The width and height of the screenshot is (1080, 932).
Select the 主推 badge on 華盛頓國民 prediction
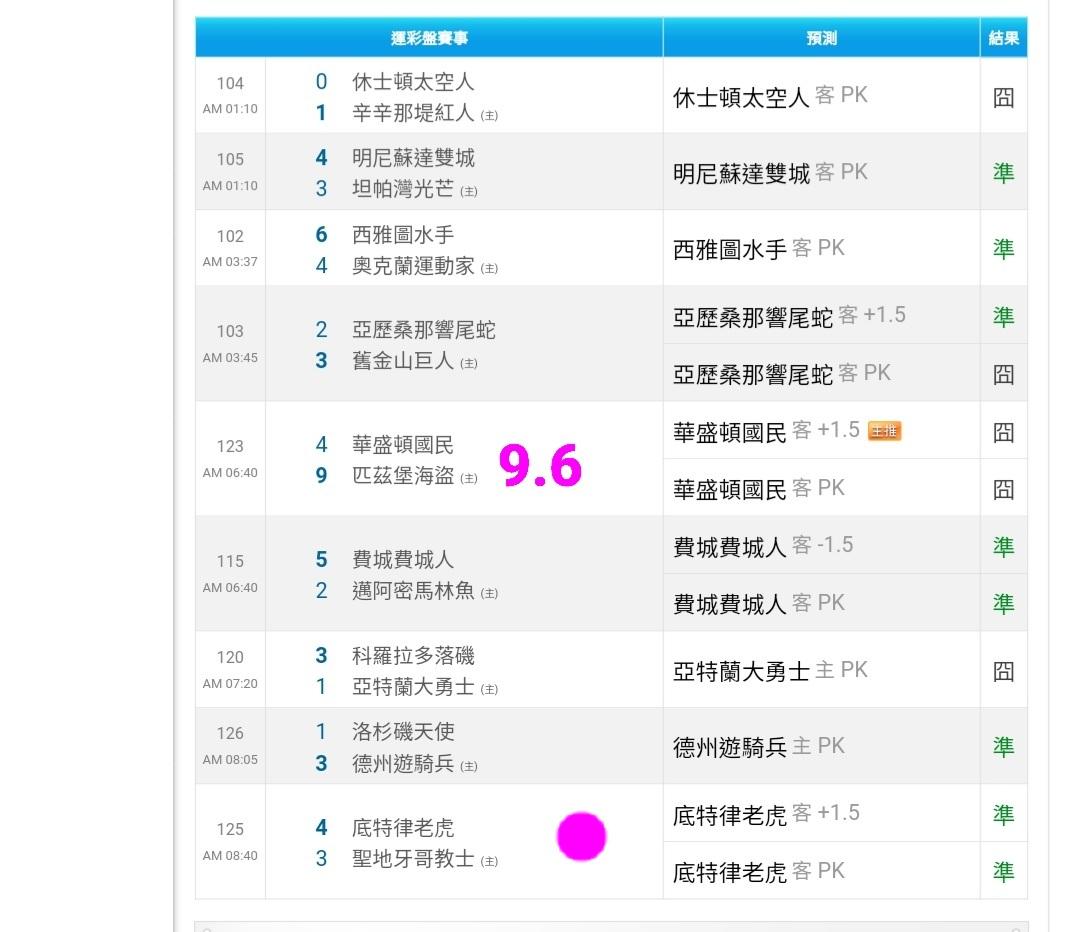884,431
